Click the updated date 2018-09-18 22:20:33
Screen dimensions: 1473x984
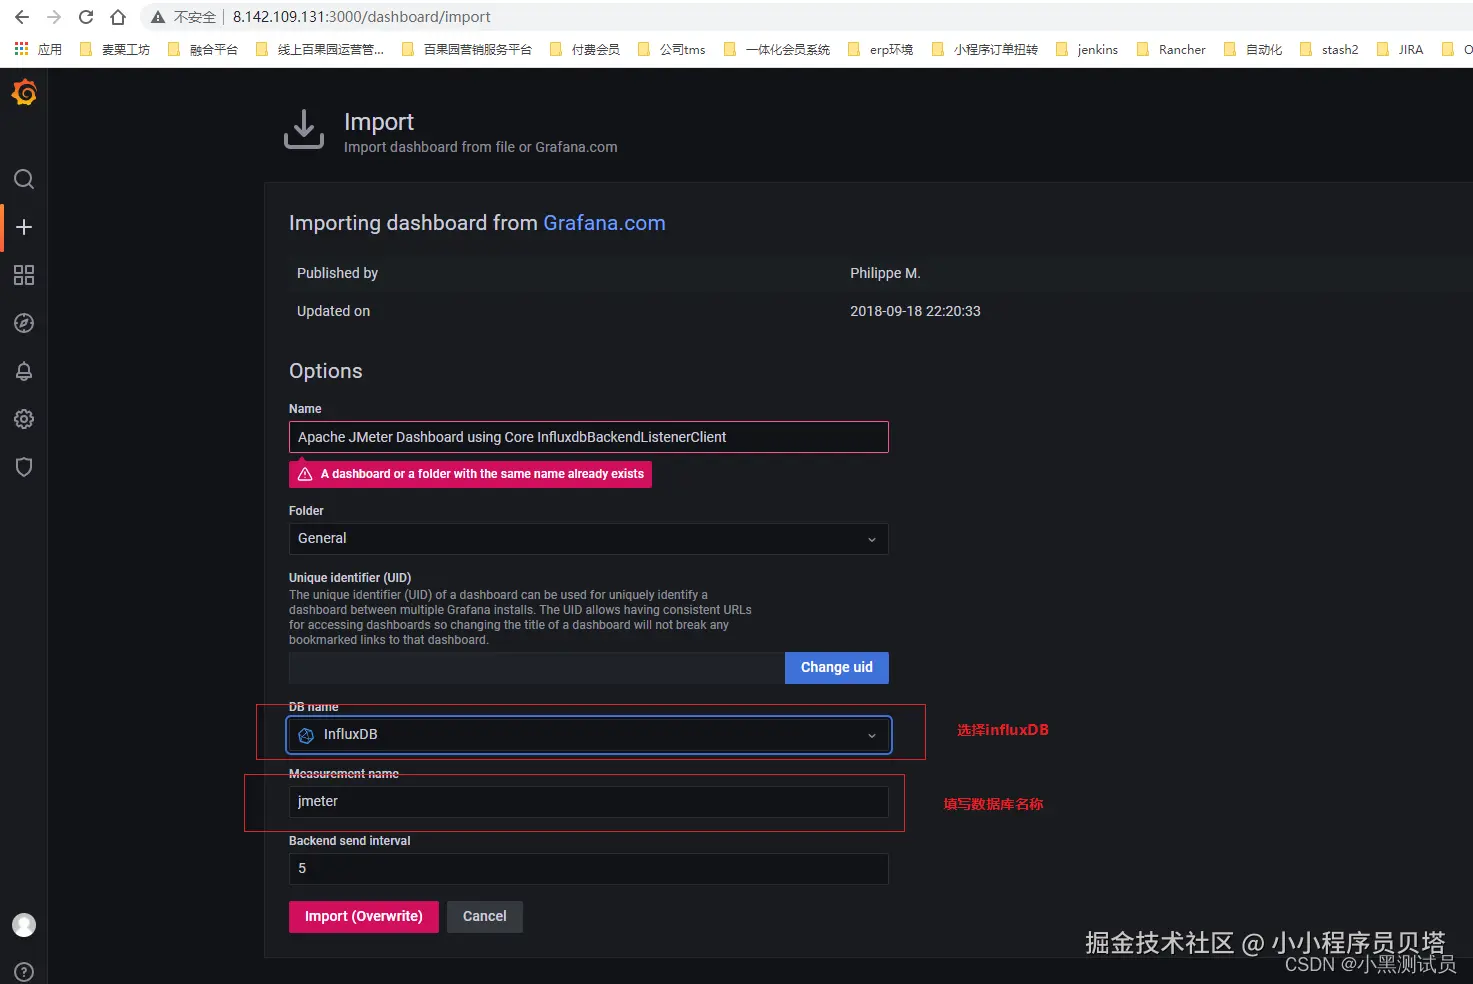pos(915,311)
